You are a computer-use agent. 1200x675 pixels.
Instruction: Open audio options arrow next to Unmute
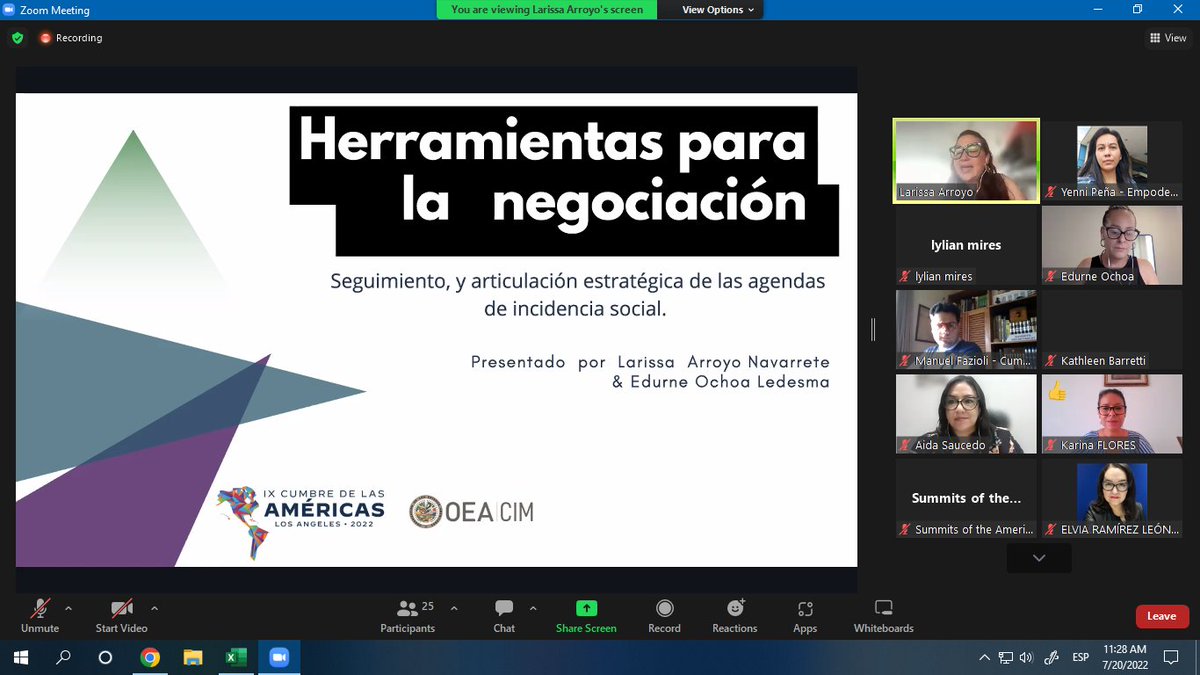[68, 607]
